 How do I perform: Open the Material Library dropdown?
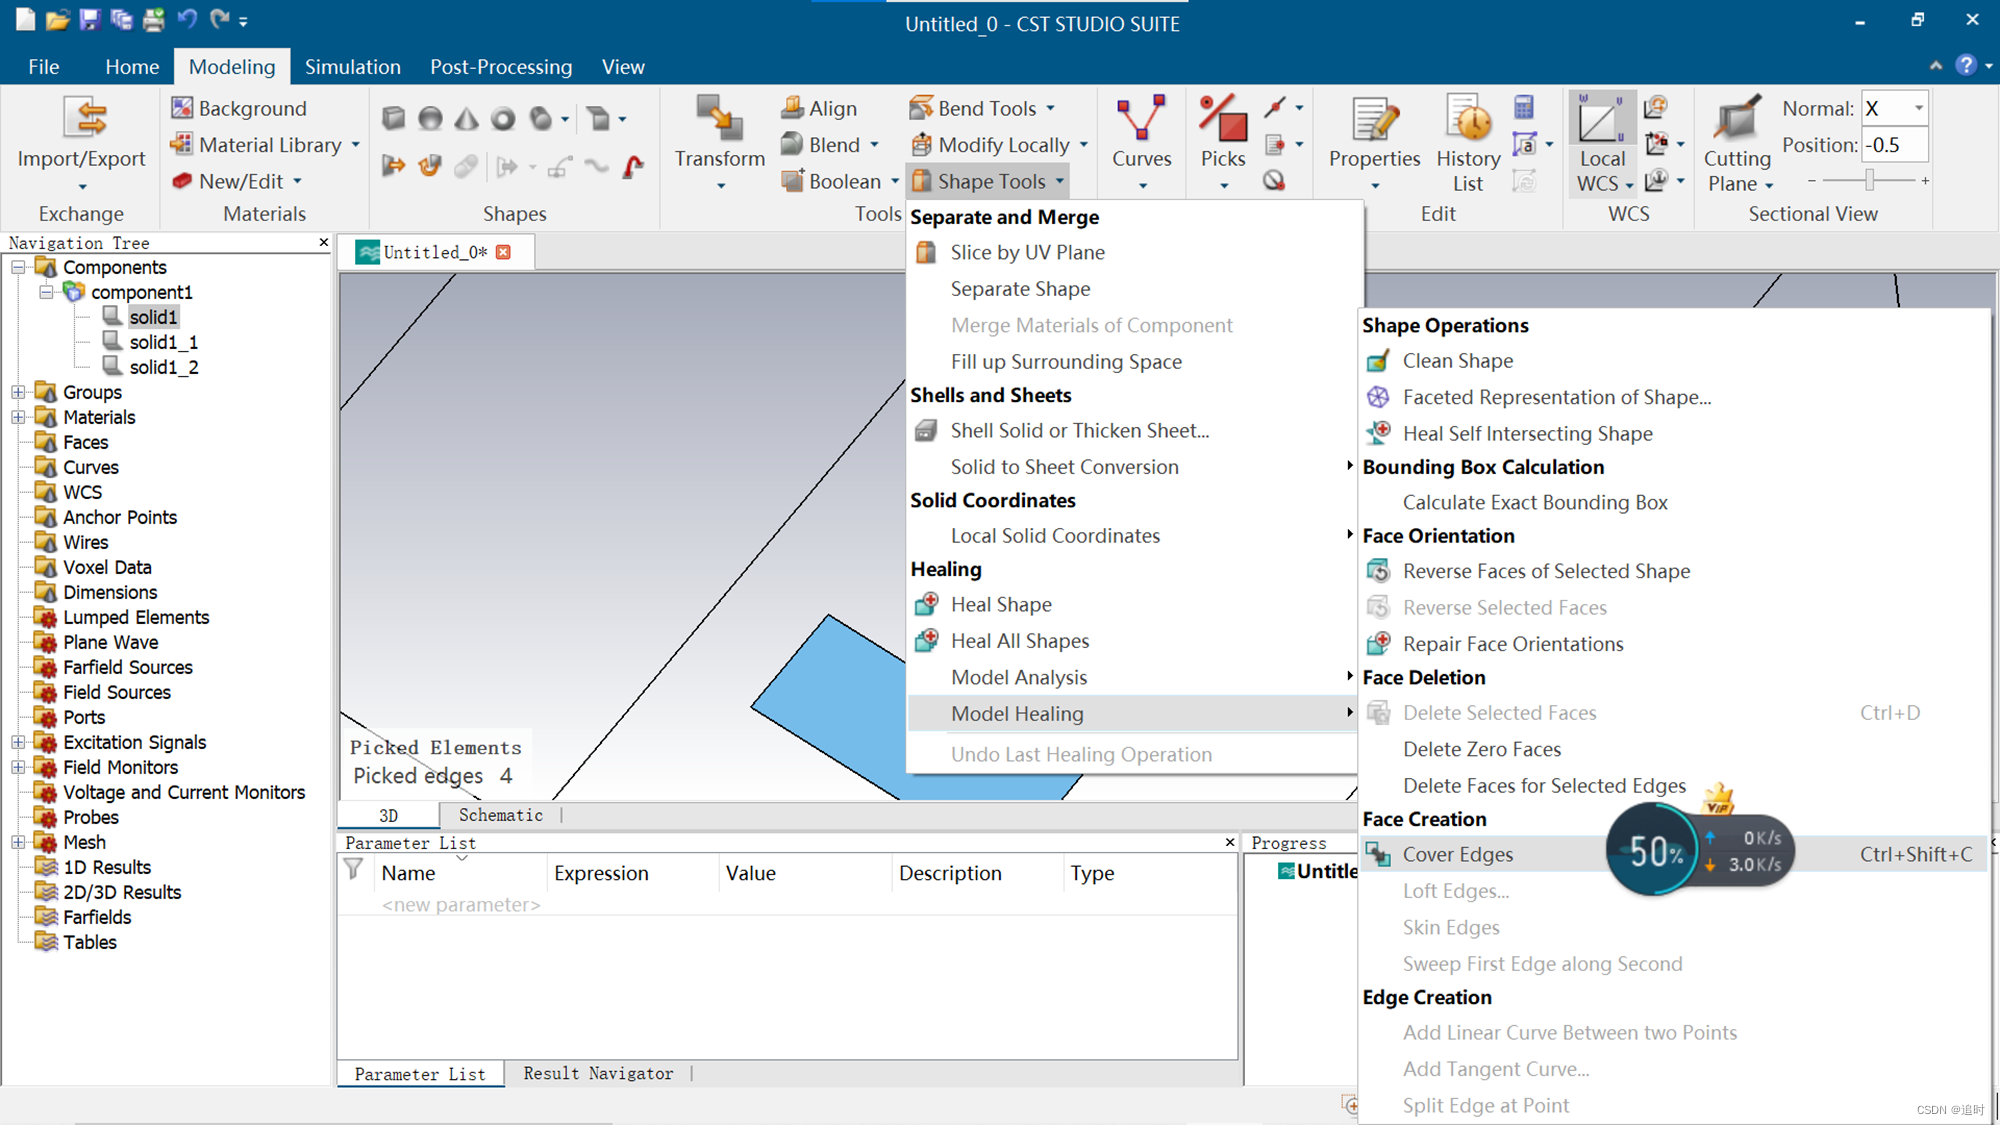356,145
